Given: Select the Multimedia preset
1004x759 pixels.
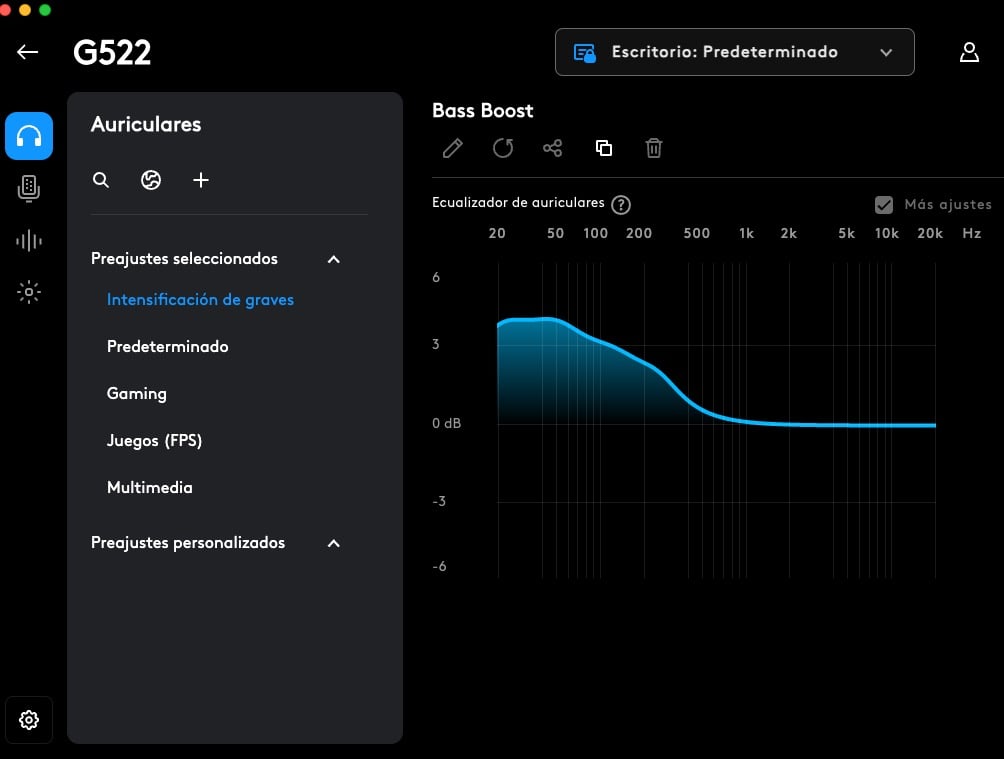Looking at the screenshot, I should pos(150,487).
